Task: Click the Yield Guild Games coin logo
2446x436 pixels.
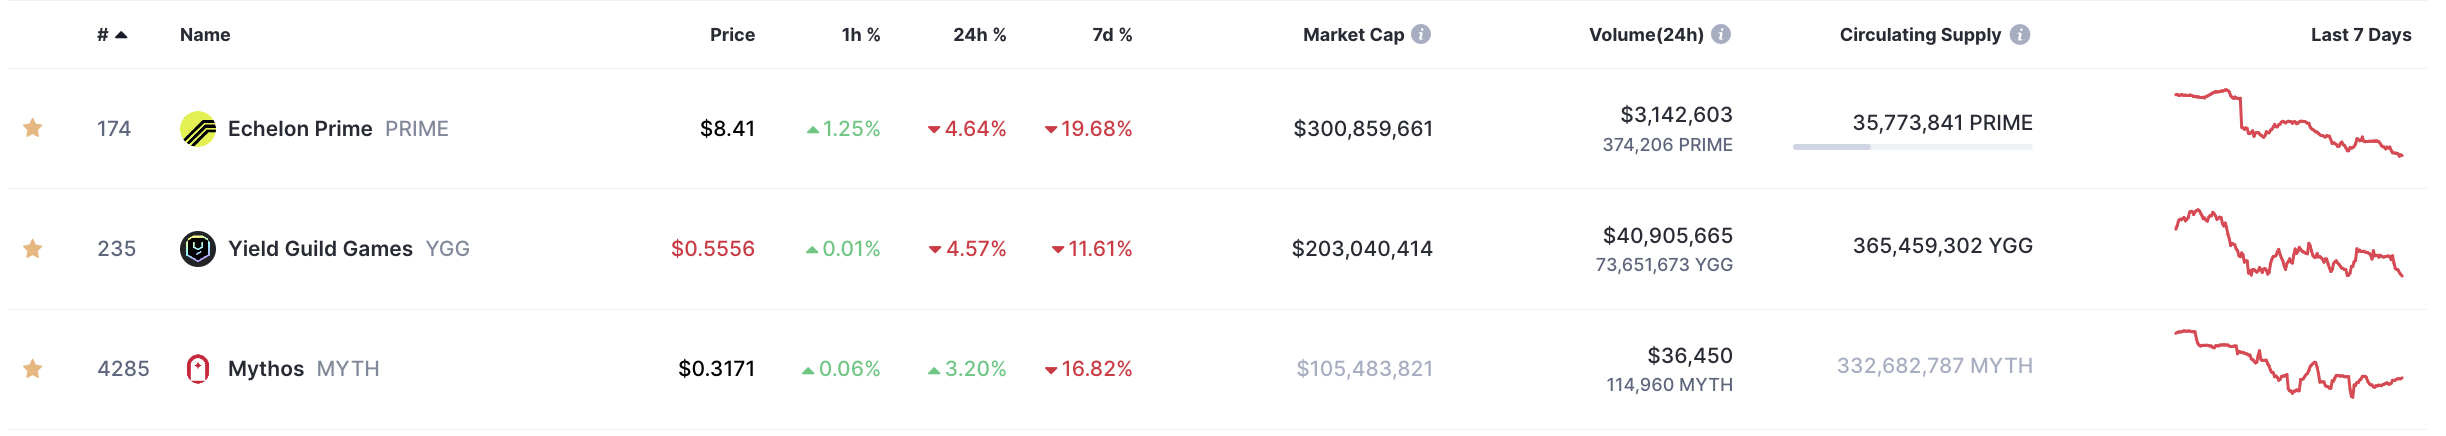Action: (x=198, y=249)
